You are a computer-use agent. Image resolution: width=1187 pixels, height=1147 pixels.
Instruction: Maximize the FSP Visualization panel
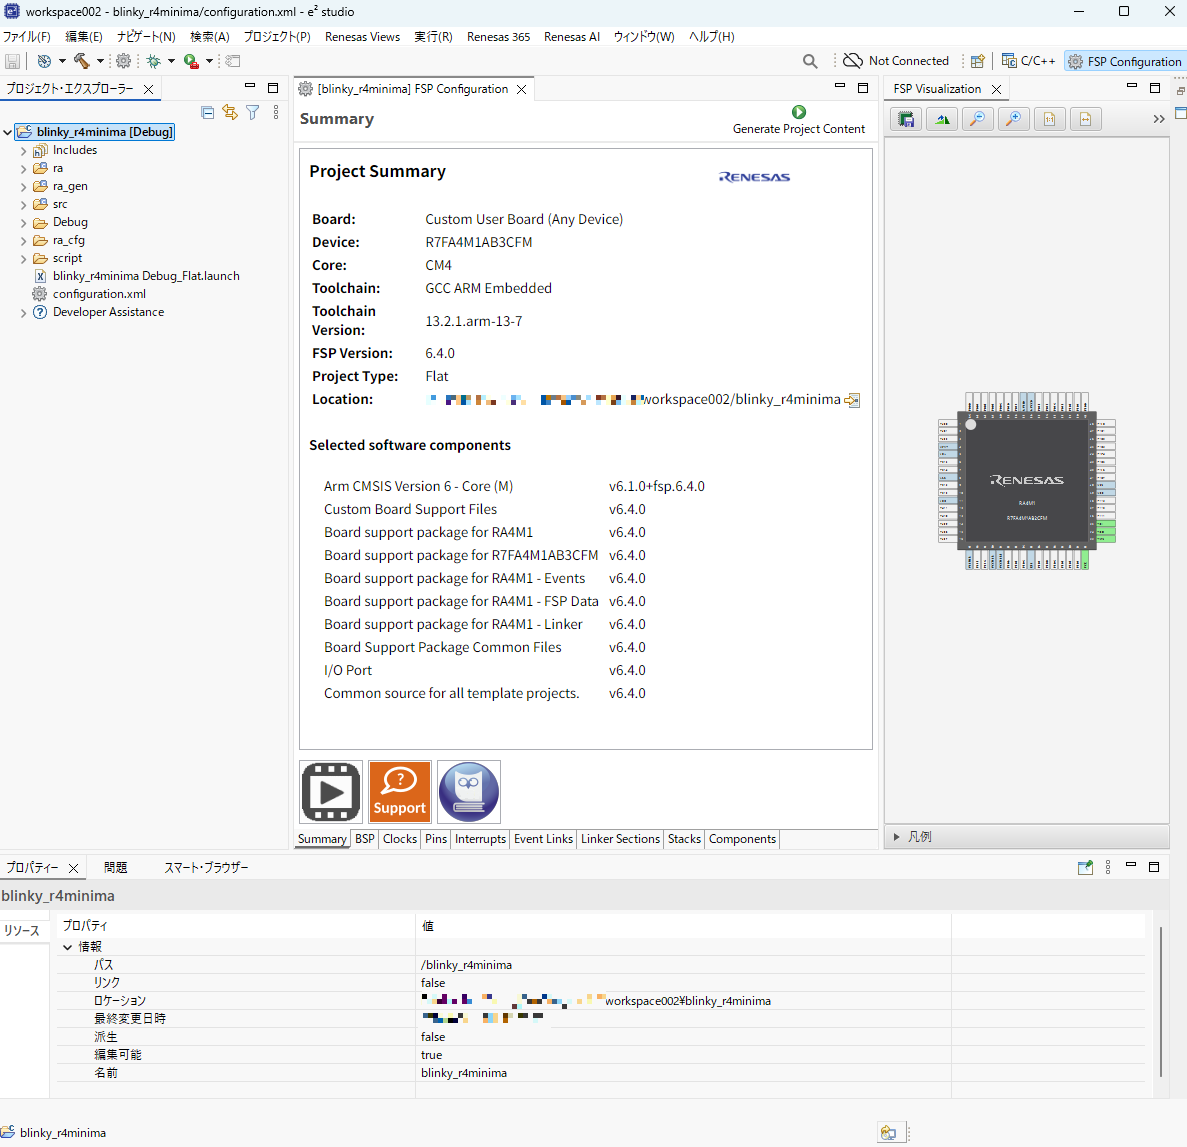(x=1154, y=88)
